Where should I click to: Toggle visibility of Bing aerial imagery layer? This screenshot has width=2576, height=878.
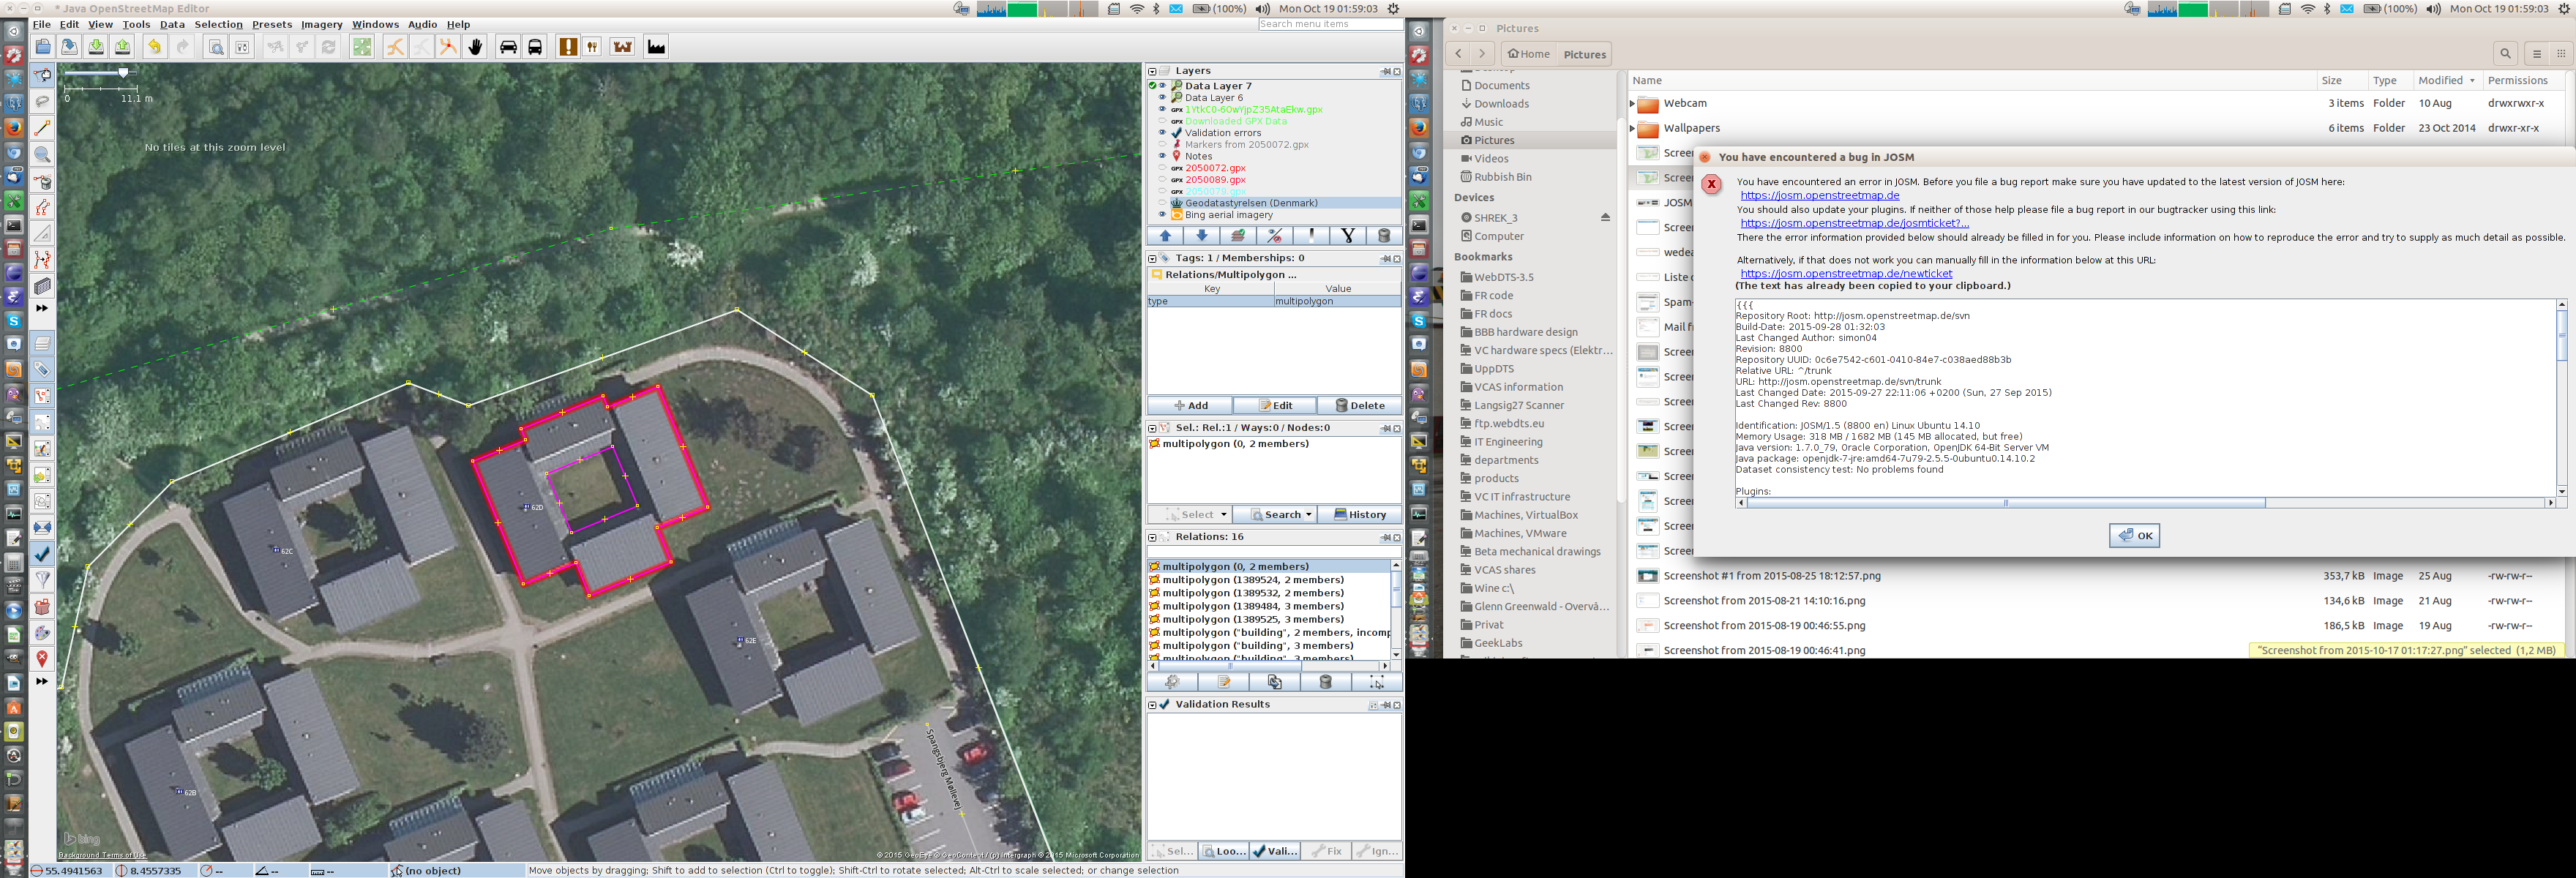point(1162,215)
